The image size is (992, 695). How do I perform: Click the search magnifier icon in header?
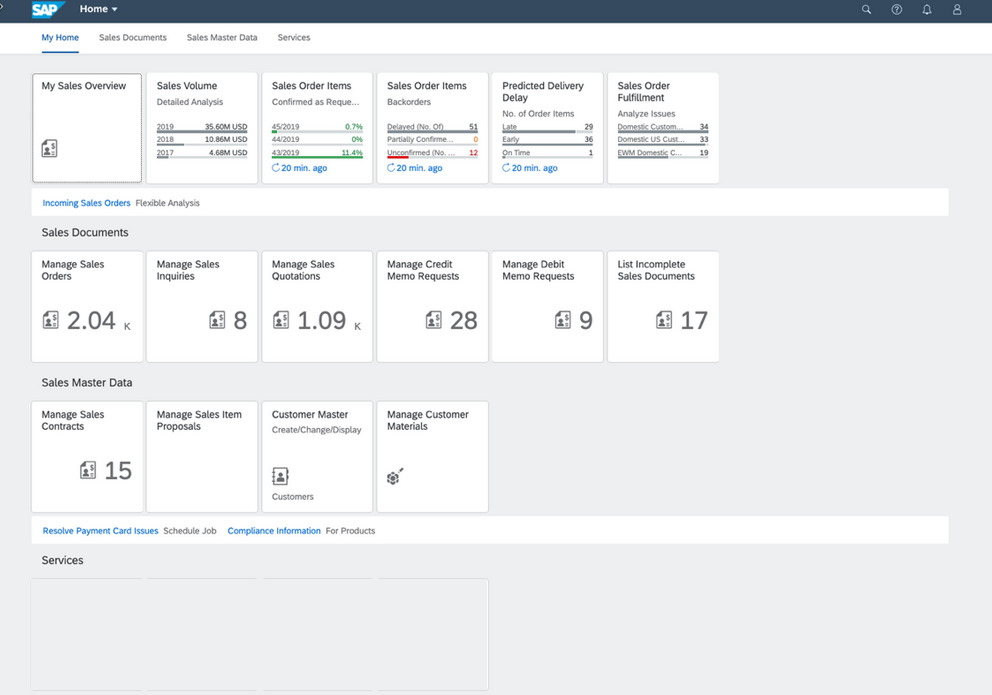coord(866,9)
